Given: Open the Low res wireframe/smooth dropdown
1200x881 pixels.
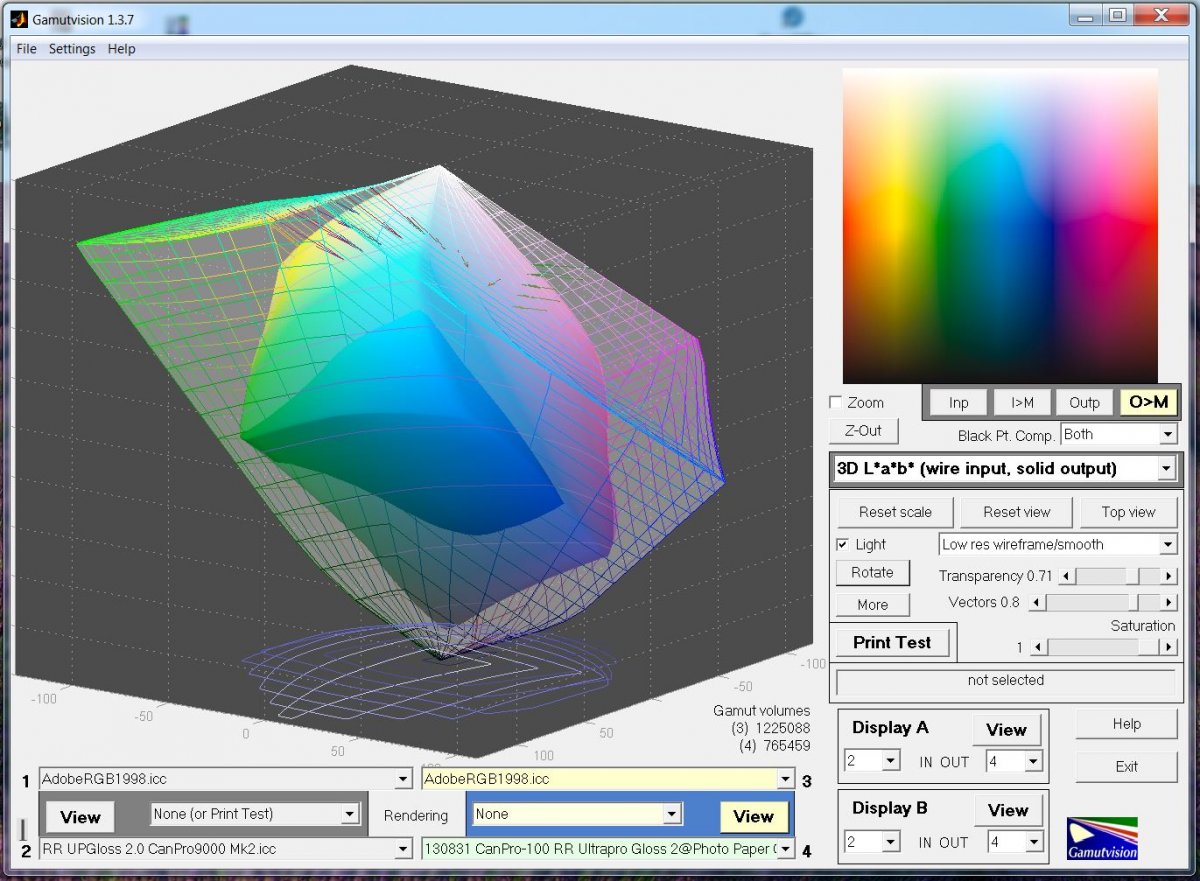Looking at the screenshot, I should click(x=1167, y=545).
